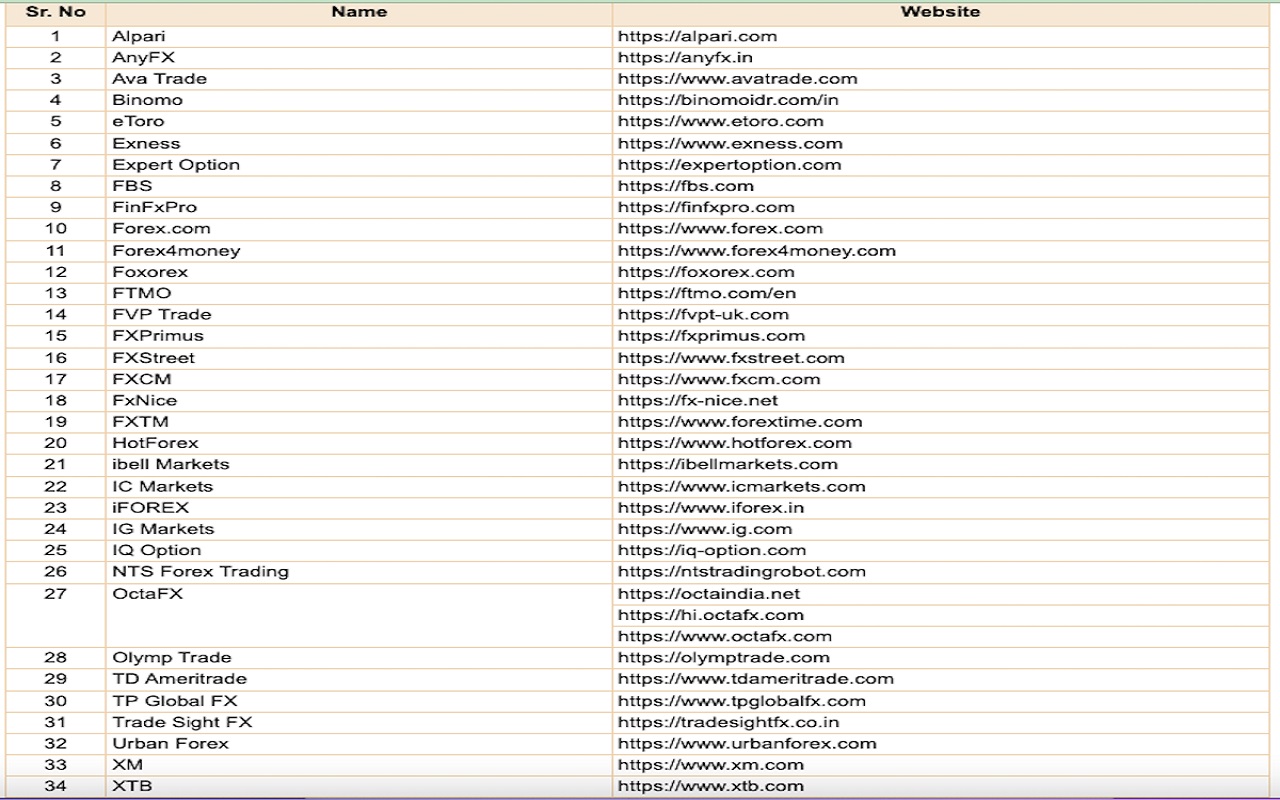Open the https://alpari.com website cell
The width and height of the screenshot is (1280, 800).
(x=940, y=36)
